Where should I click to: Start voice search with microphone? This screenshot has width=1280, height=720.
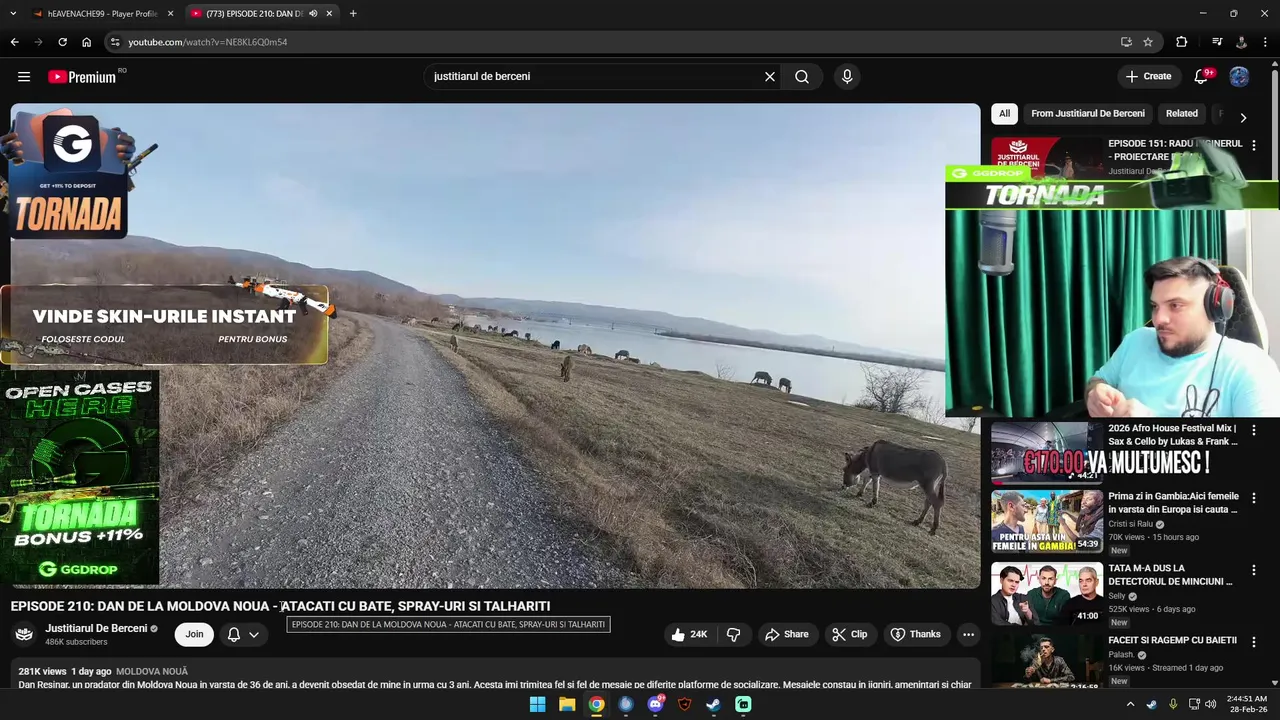(847, 77)
